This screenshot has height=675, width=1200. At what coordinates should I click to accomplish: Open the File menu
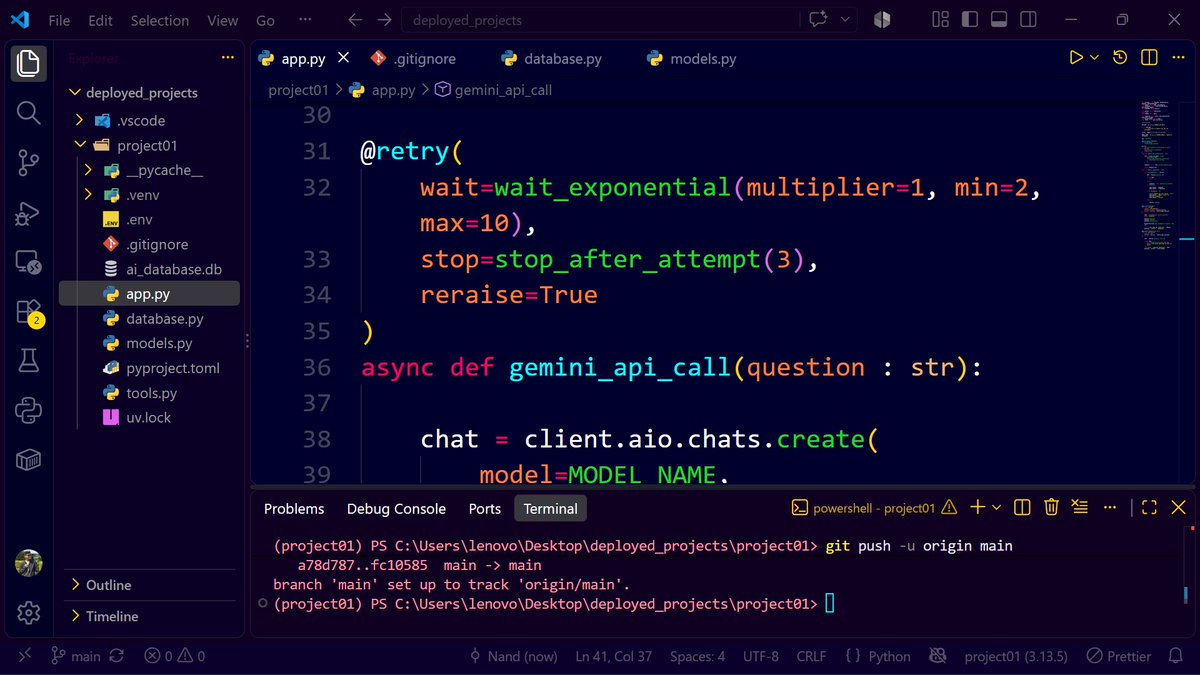(59, 20)
